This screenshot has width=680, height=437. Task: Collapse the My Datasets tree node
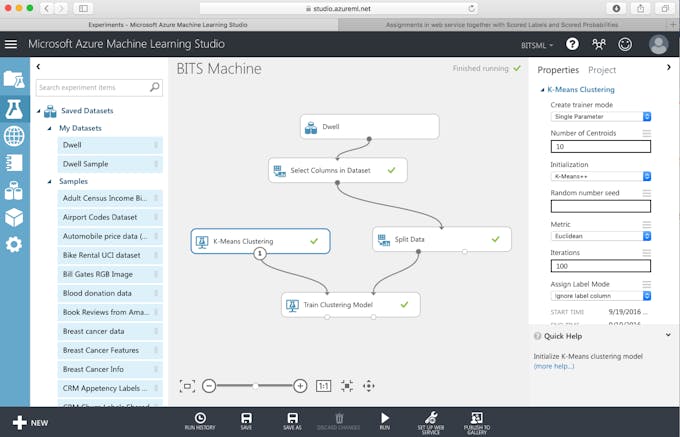pyautogui.click(x=49, y=128)
